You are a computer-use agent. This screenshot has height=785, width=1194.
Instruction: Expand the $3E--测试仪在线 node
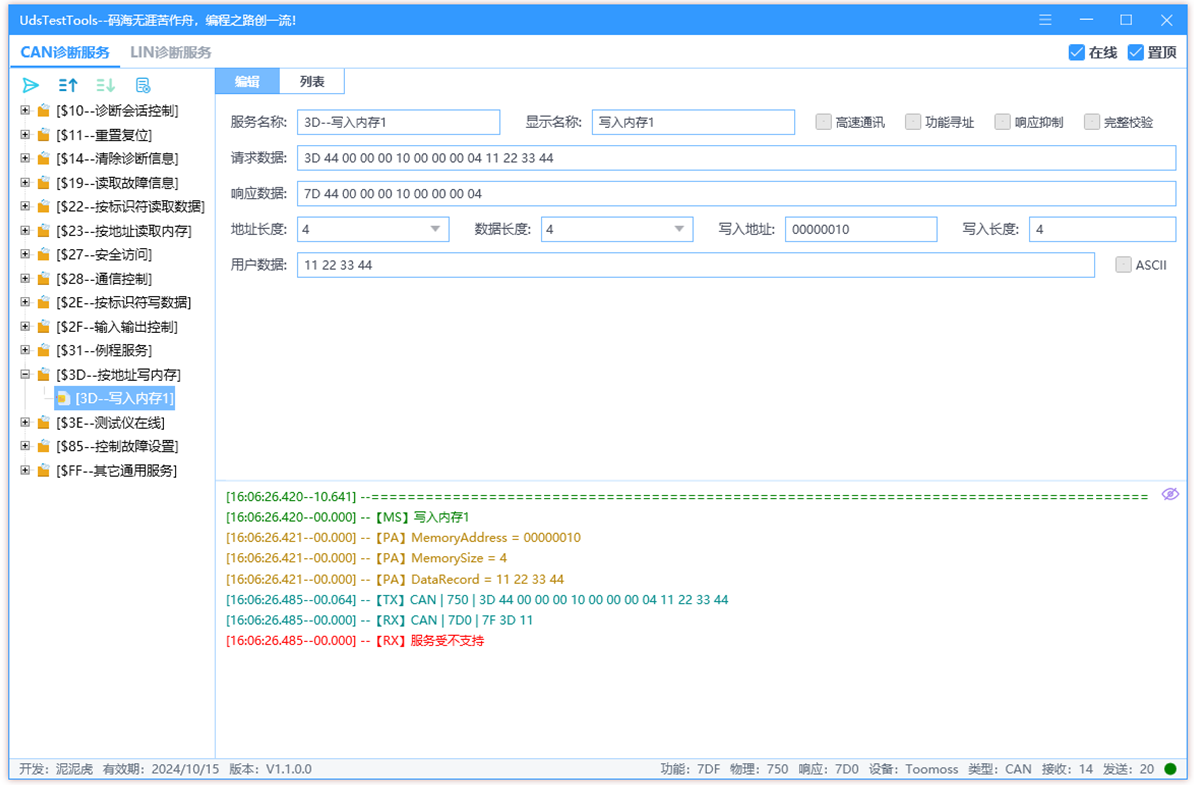point(25,422)
